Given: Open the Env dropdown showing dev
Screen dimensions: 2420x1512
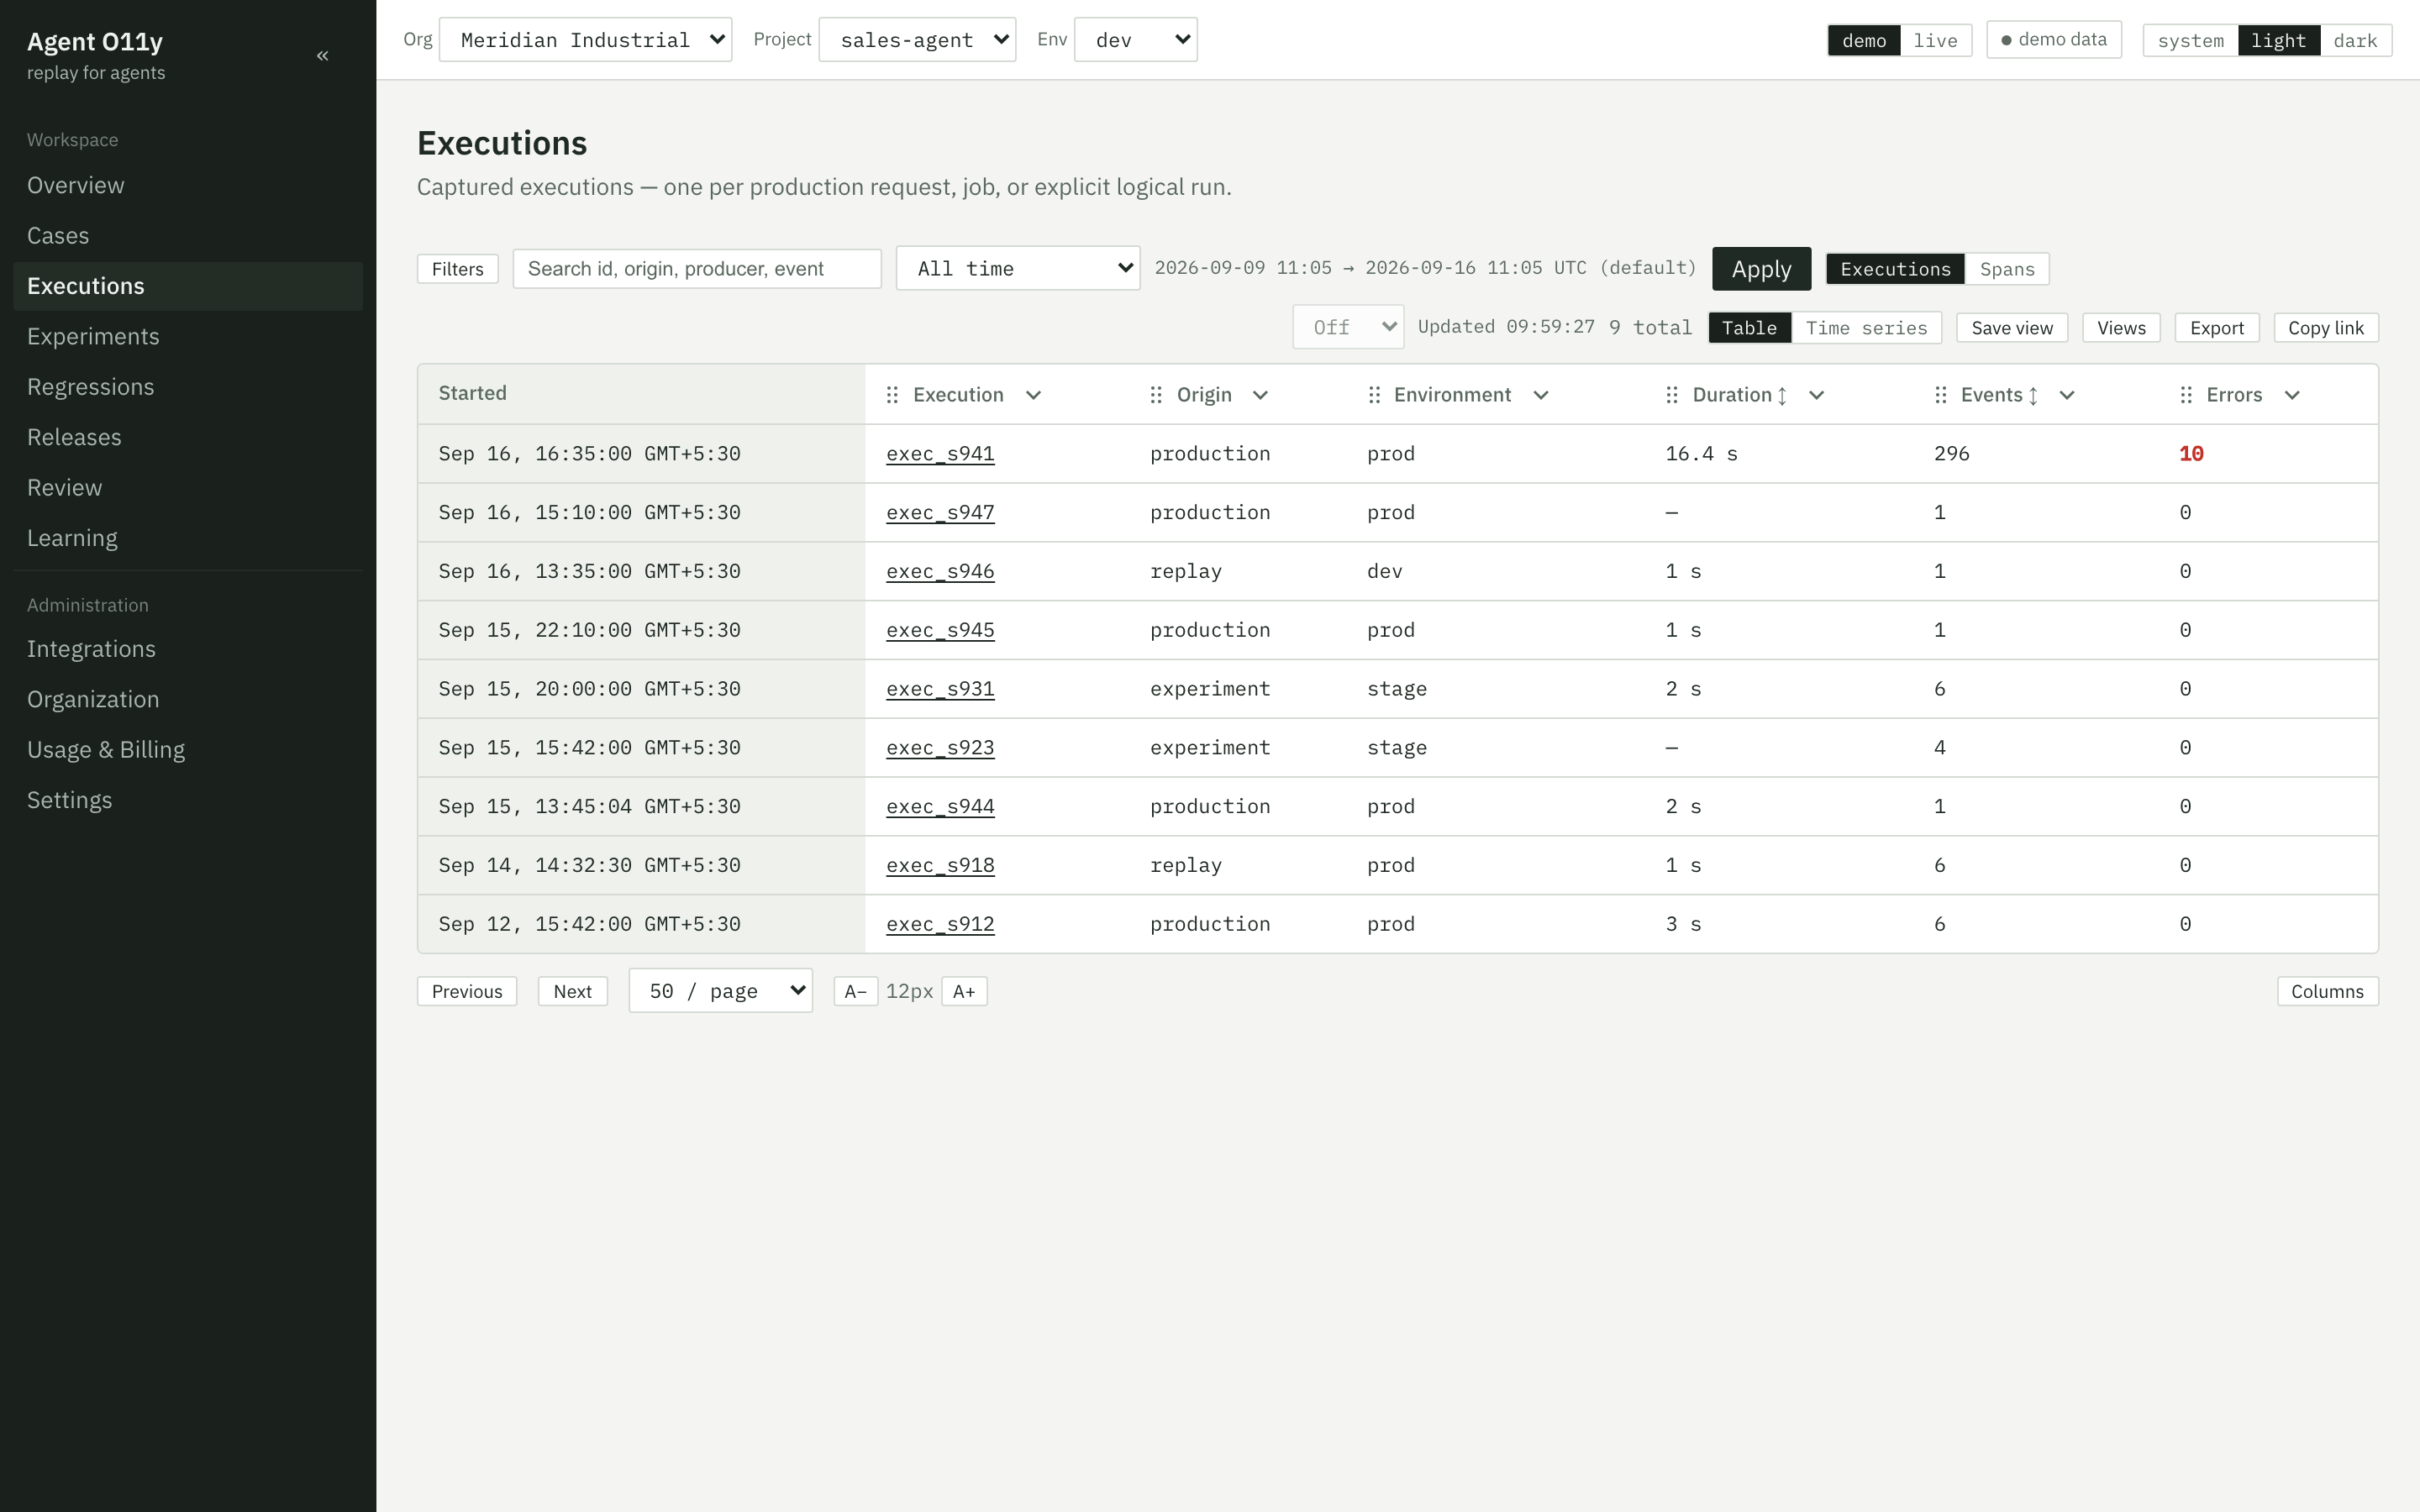Looking at the screenshot, I should click(x=1135, y=40).
